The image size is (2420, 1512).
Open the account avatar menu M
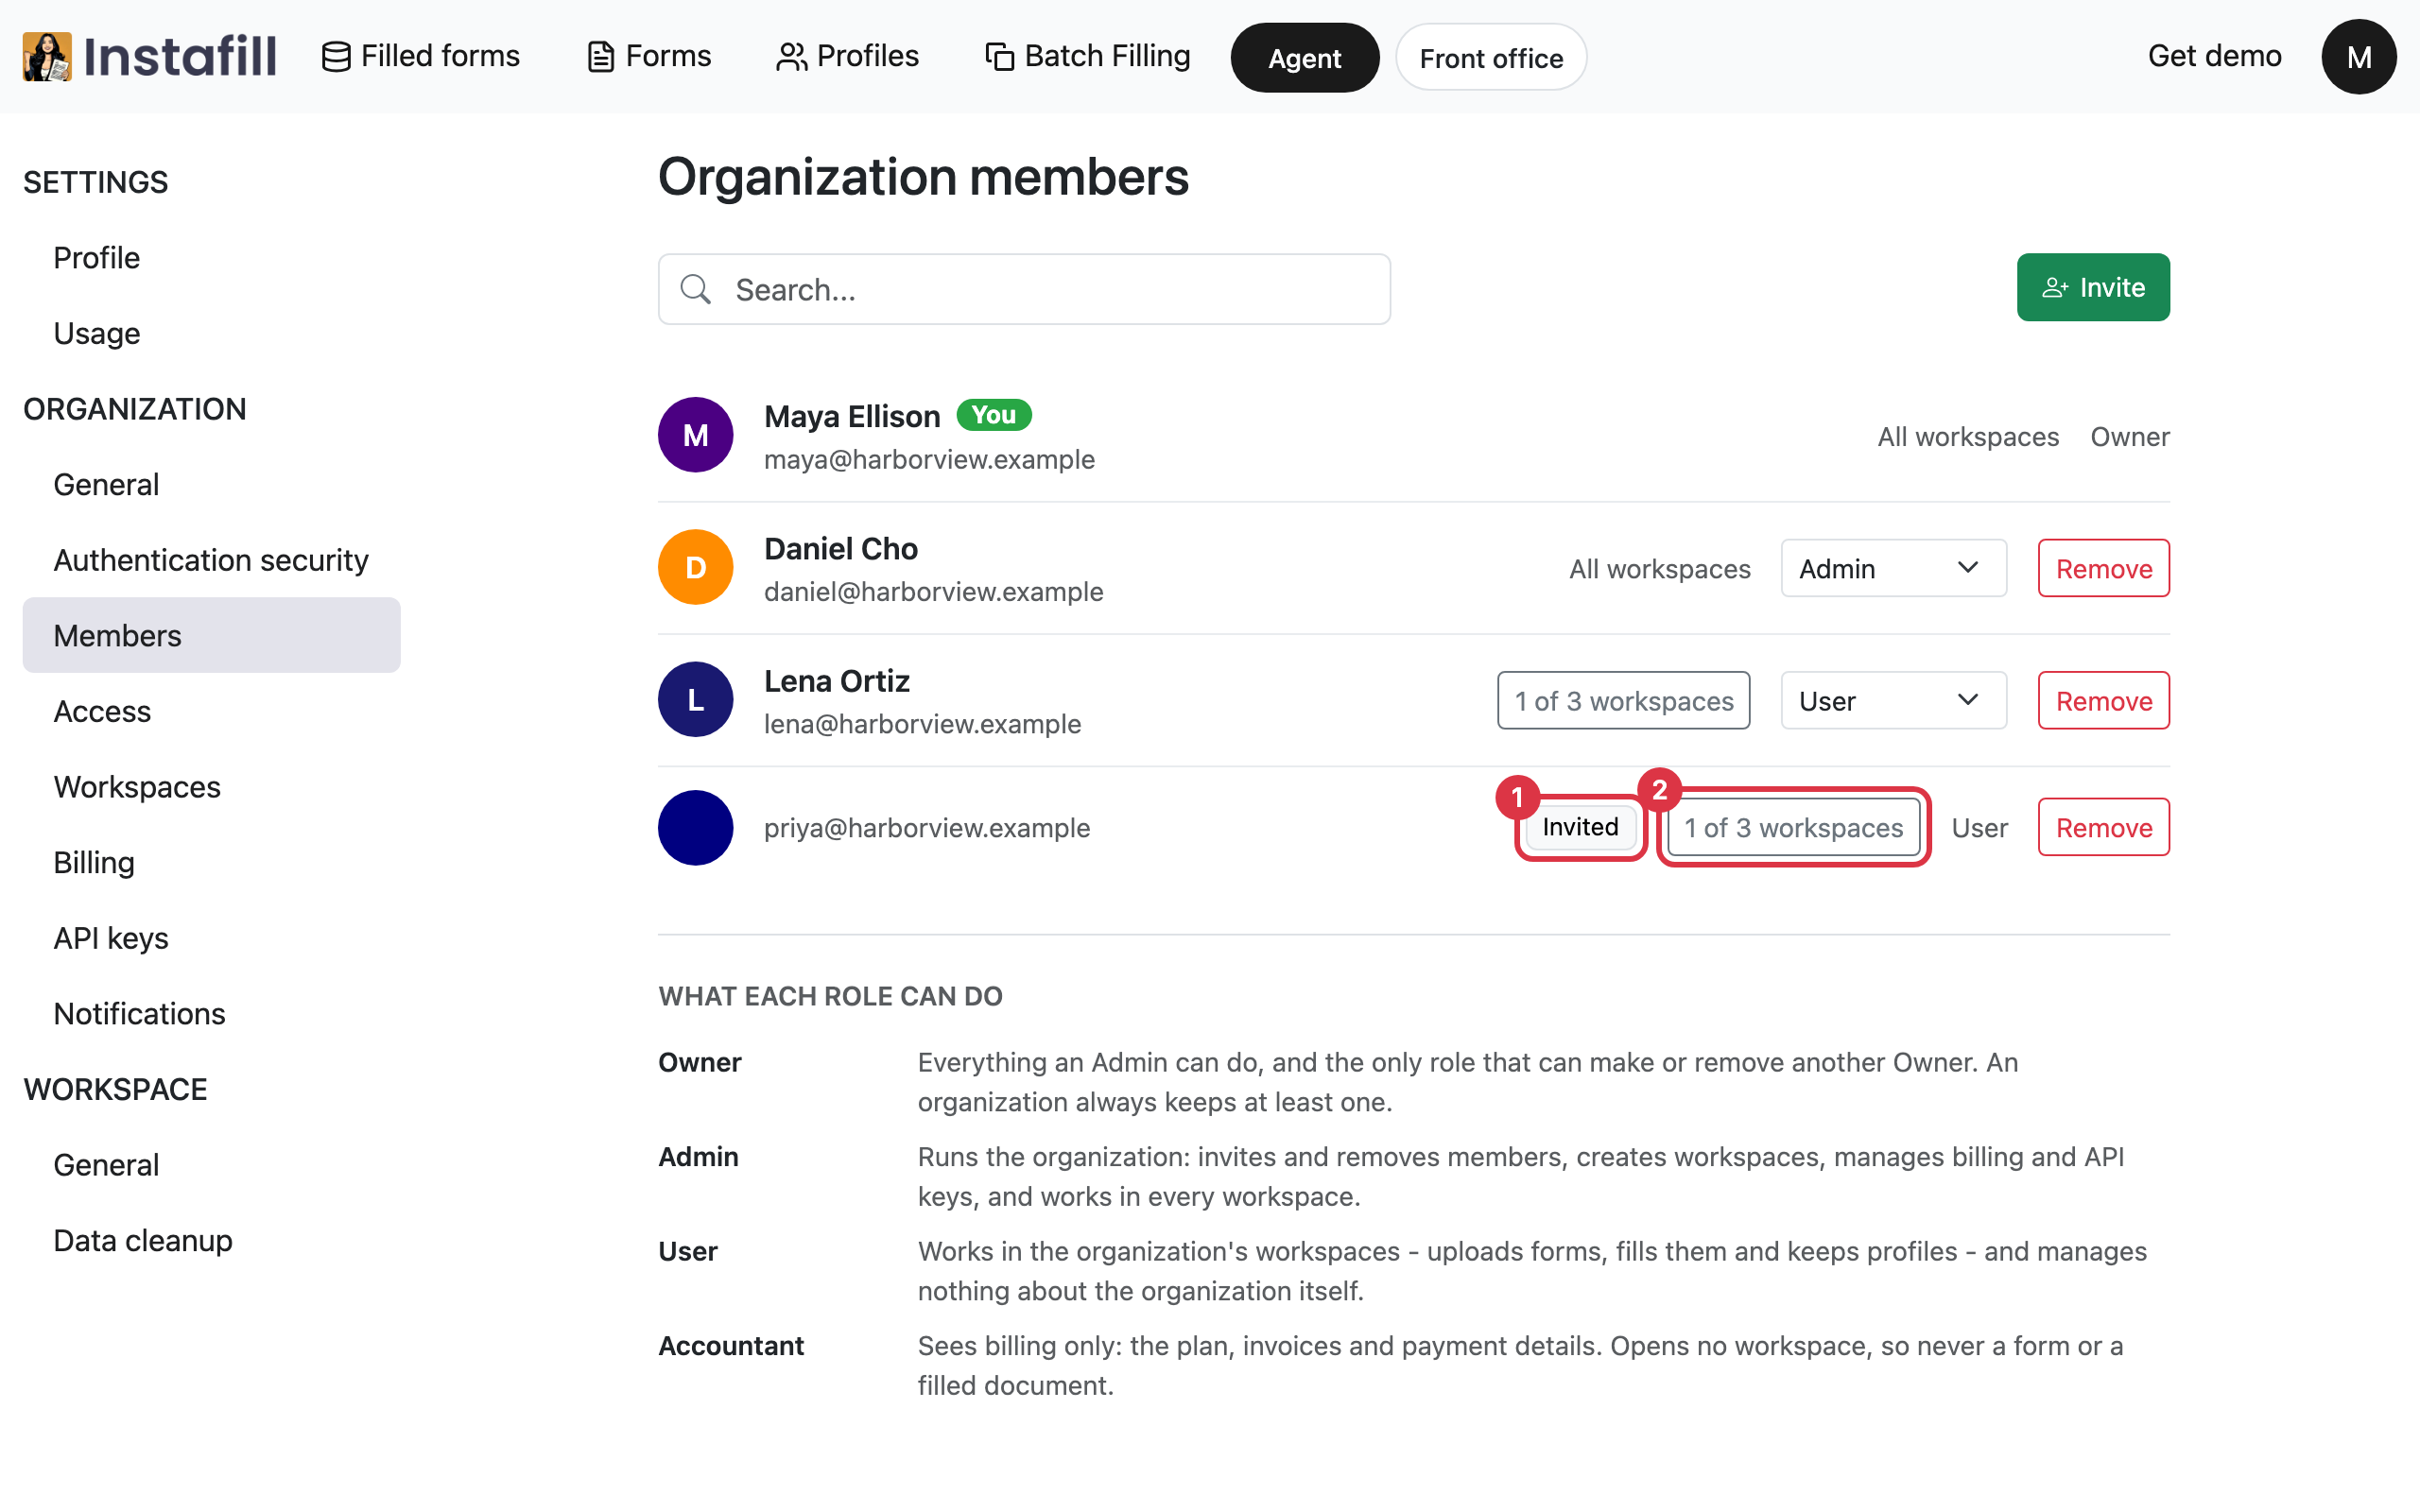(2358, 57)
